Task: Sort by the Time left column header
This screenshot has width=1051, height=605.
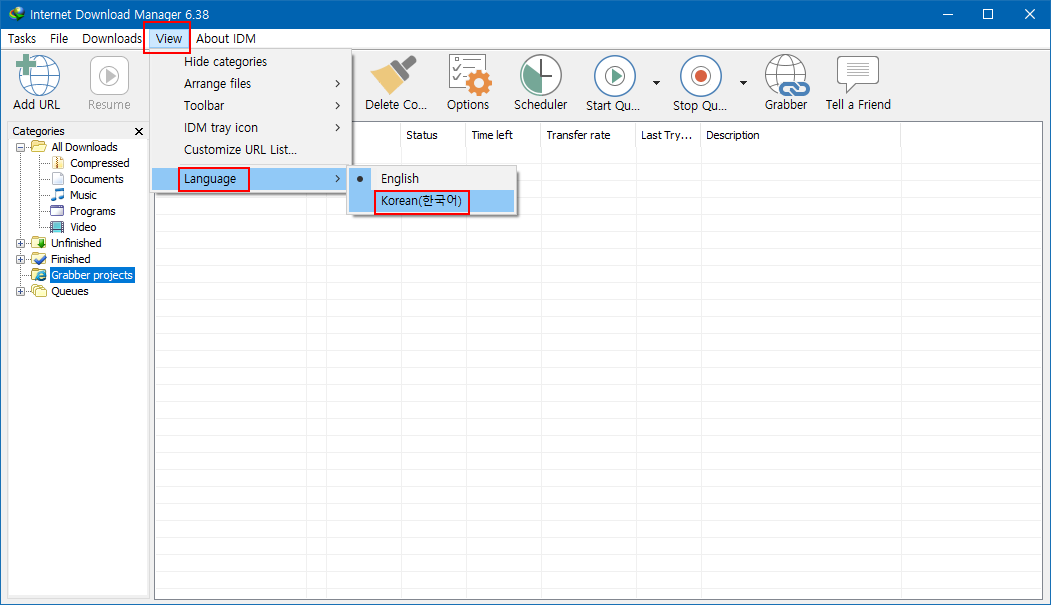Action: (503, 135)
